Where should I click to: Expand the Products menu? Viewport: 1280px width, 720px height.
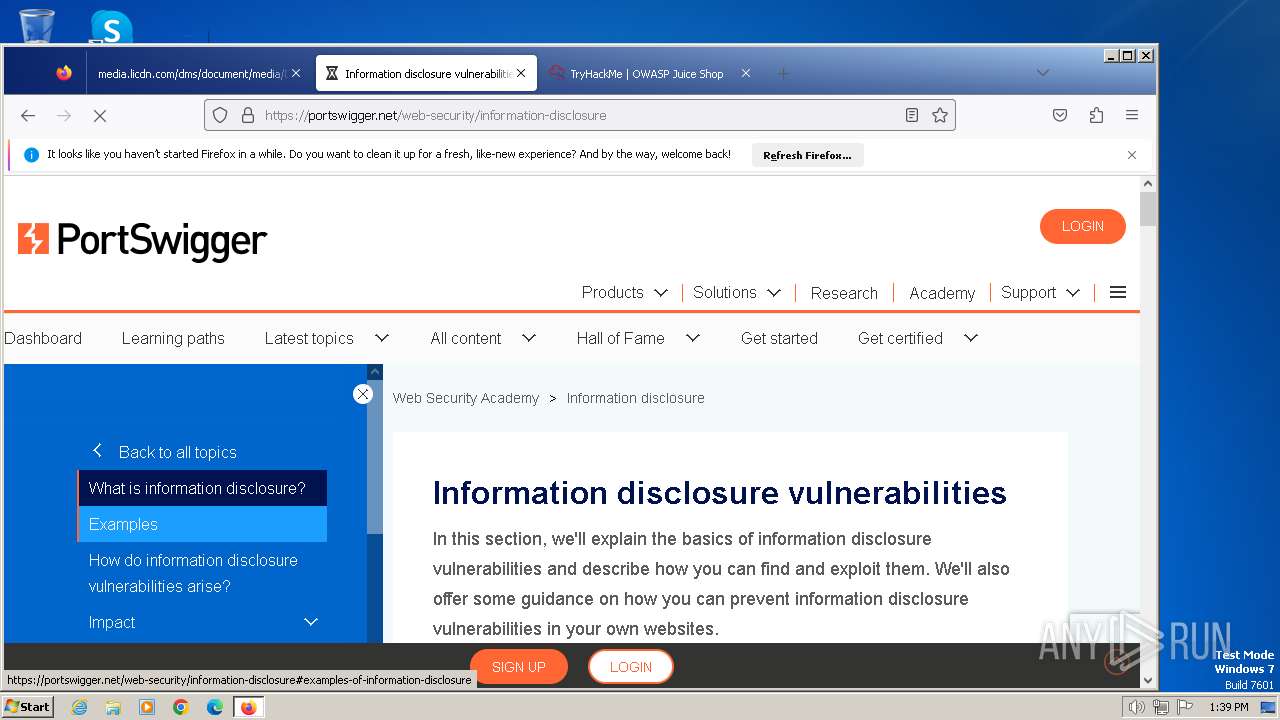624,292
